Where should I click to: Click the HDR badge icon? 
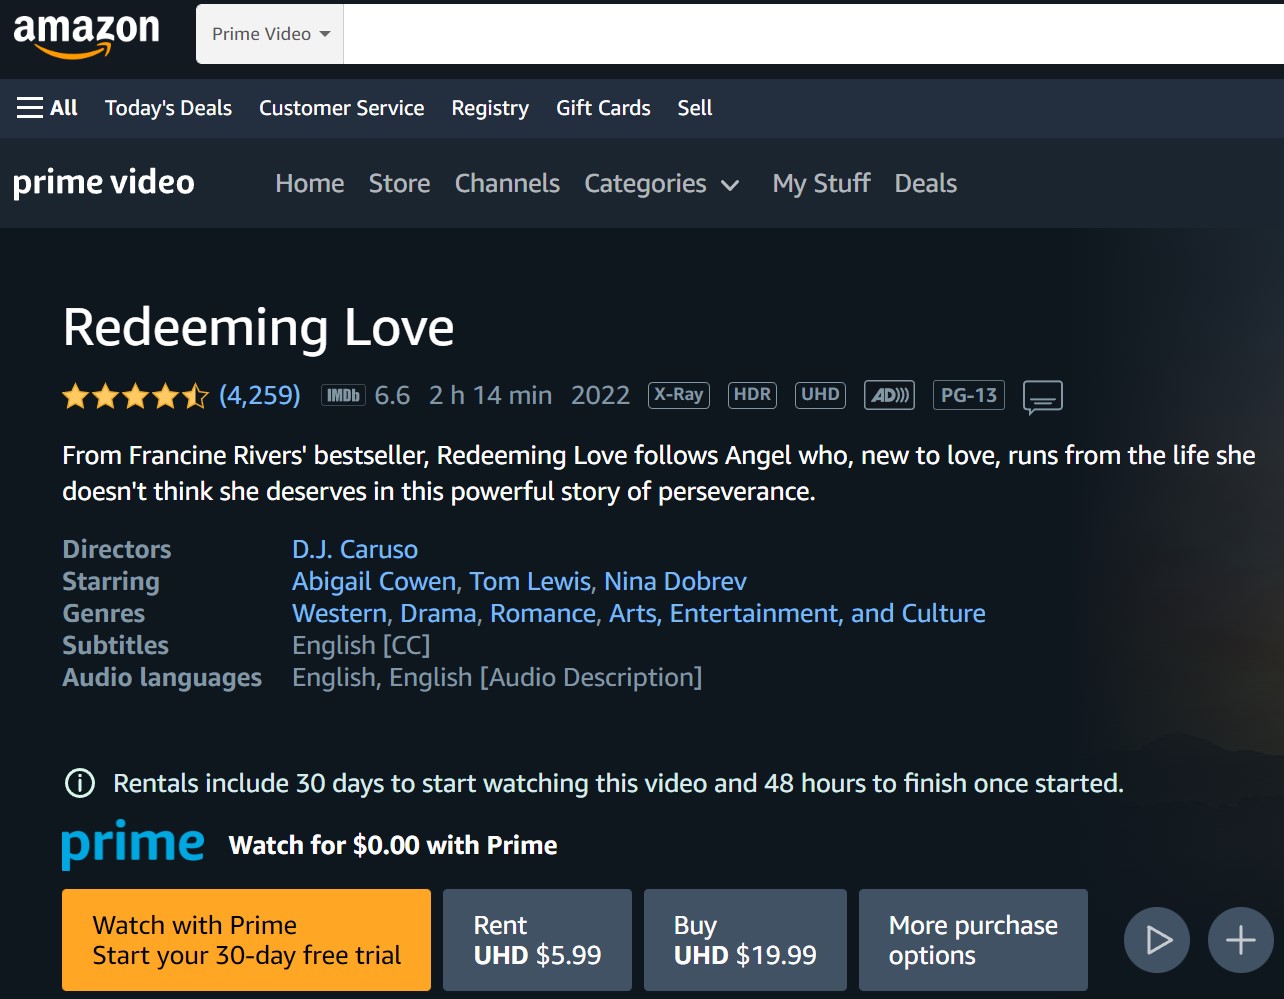[x=752, y=395]
